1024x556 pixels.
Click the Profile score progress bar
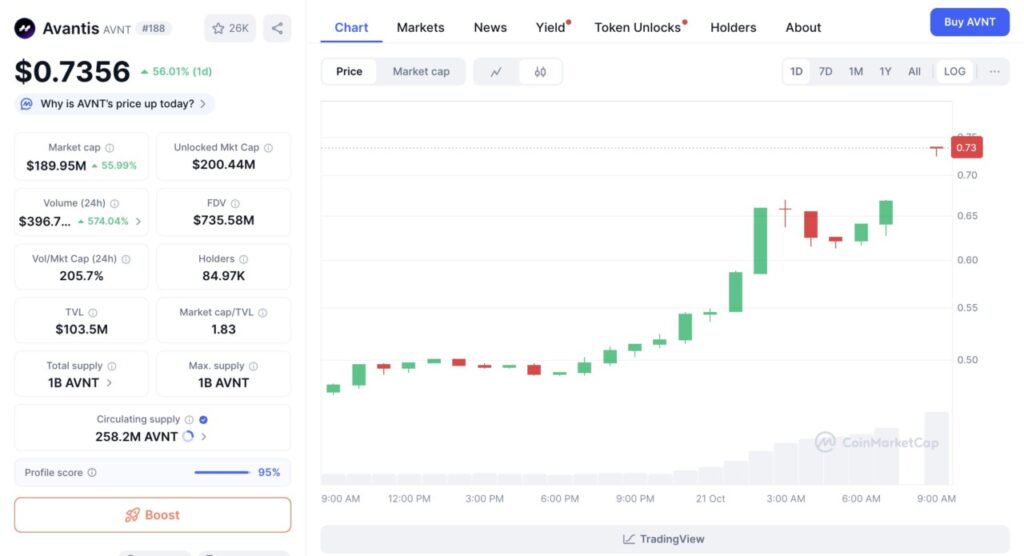click(222, 472)
